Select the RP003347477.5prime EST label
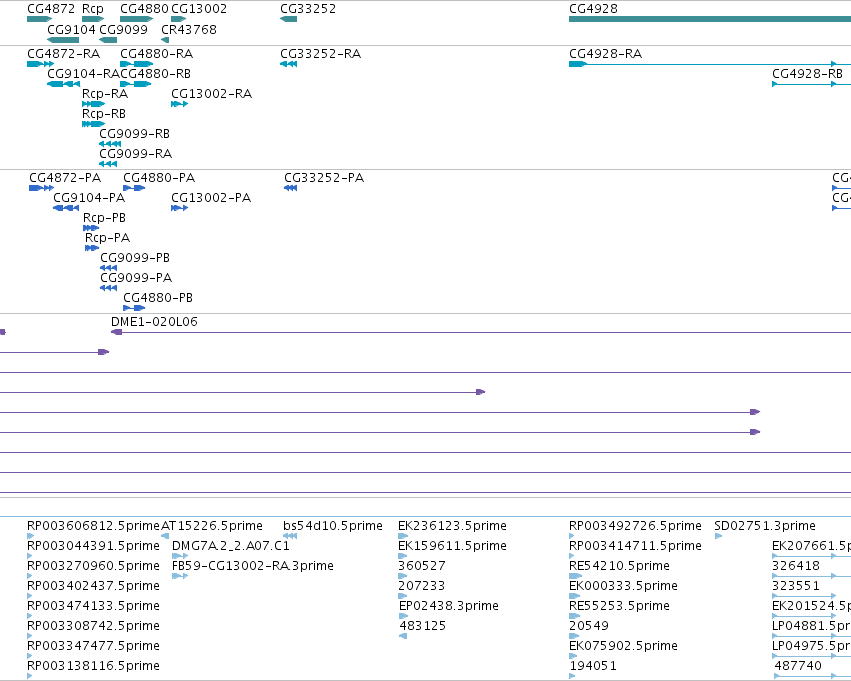This screenshot has height=681, width=851. [93, 646]
